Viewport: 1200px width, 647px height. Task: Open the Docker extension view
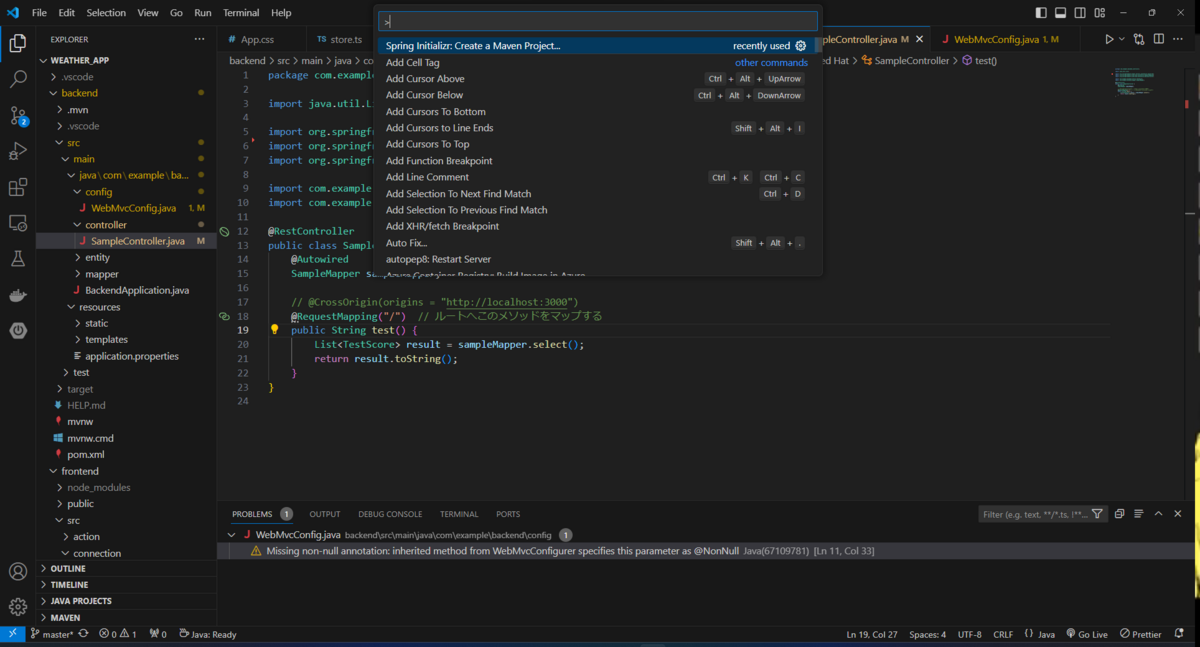pyautogui.click(x=17, y=294)
